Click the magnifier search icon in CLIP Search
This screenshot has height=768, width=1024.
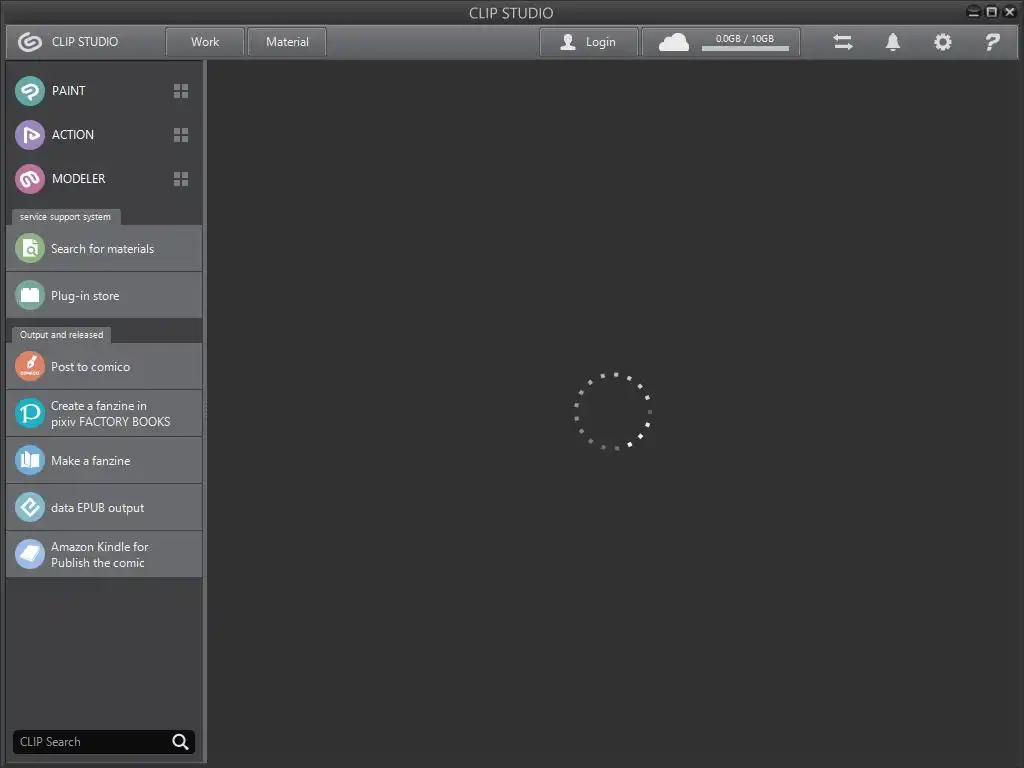click(x=180, y=742)
